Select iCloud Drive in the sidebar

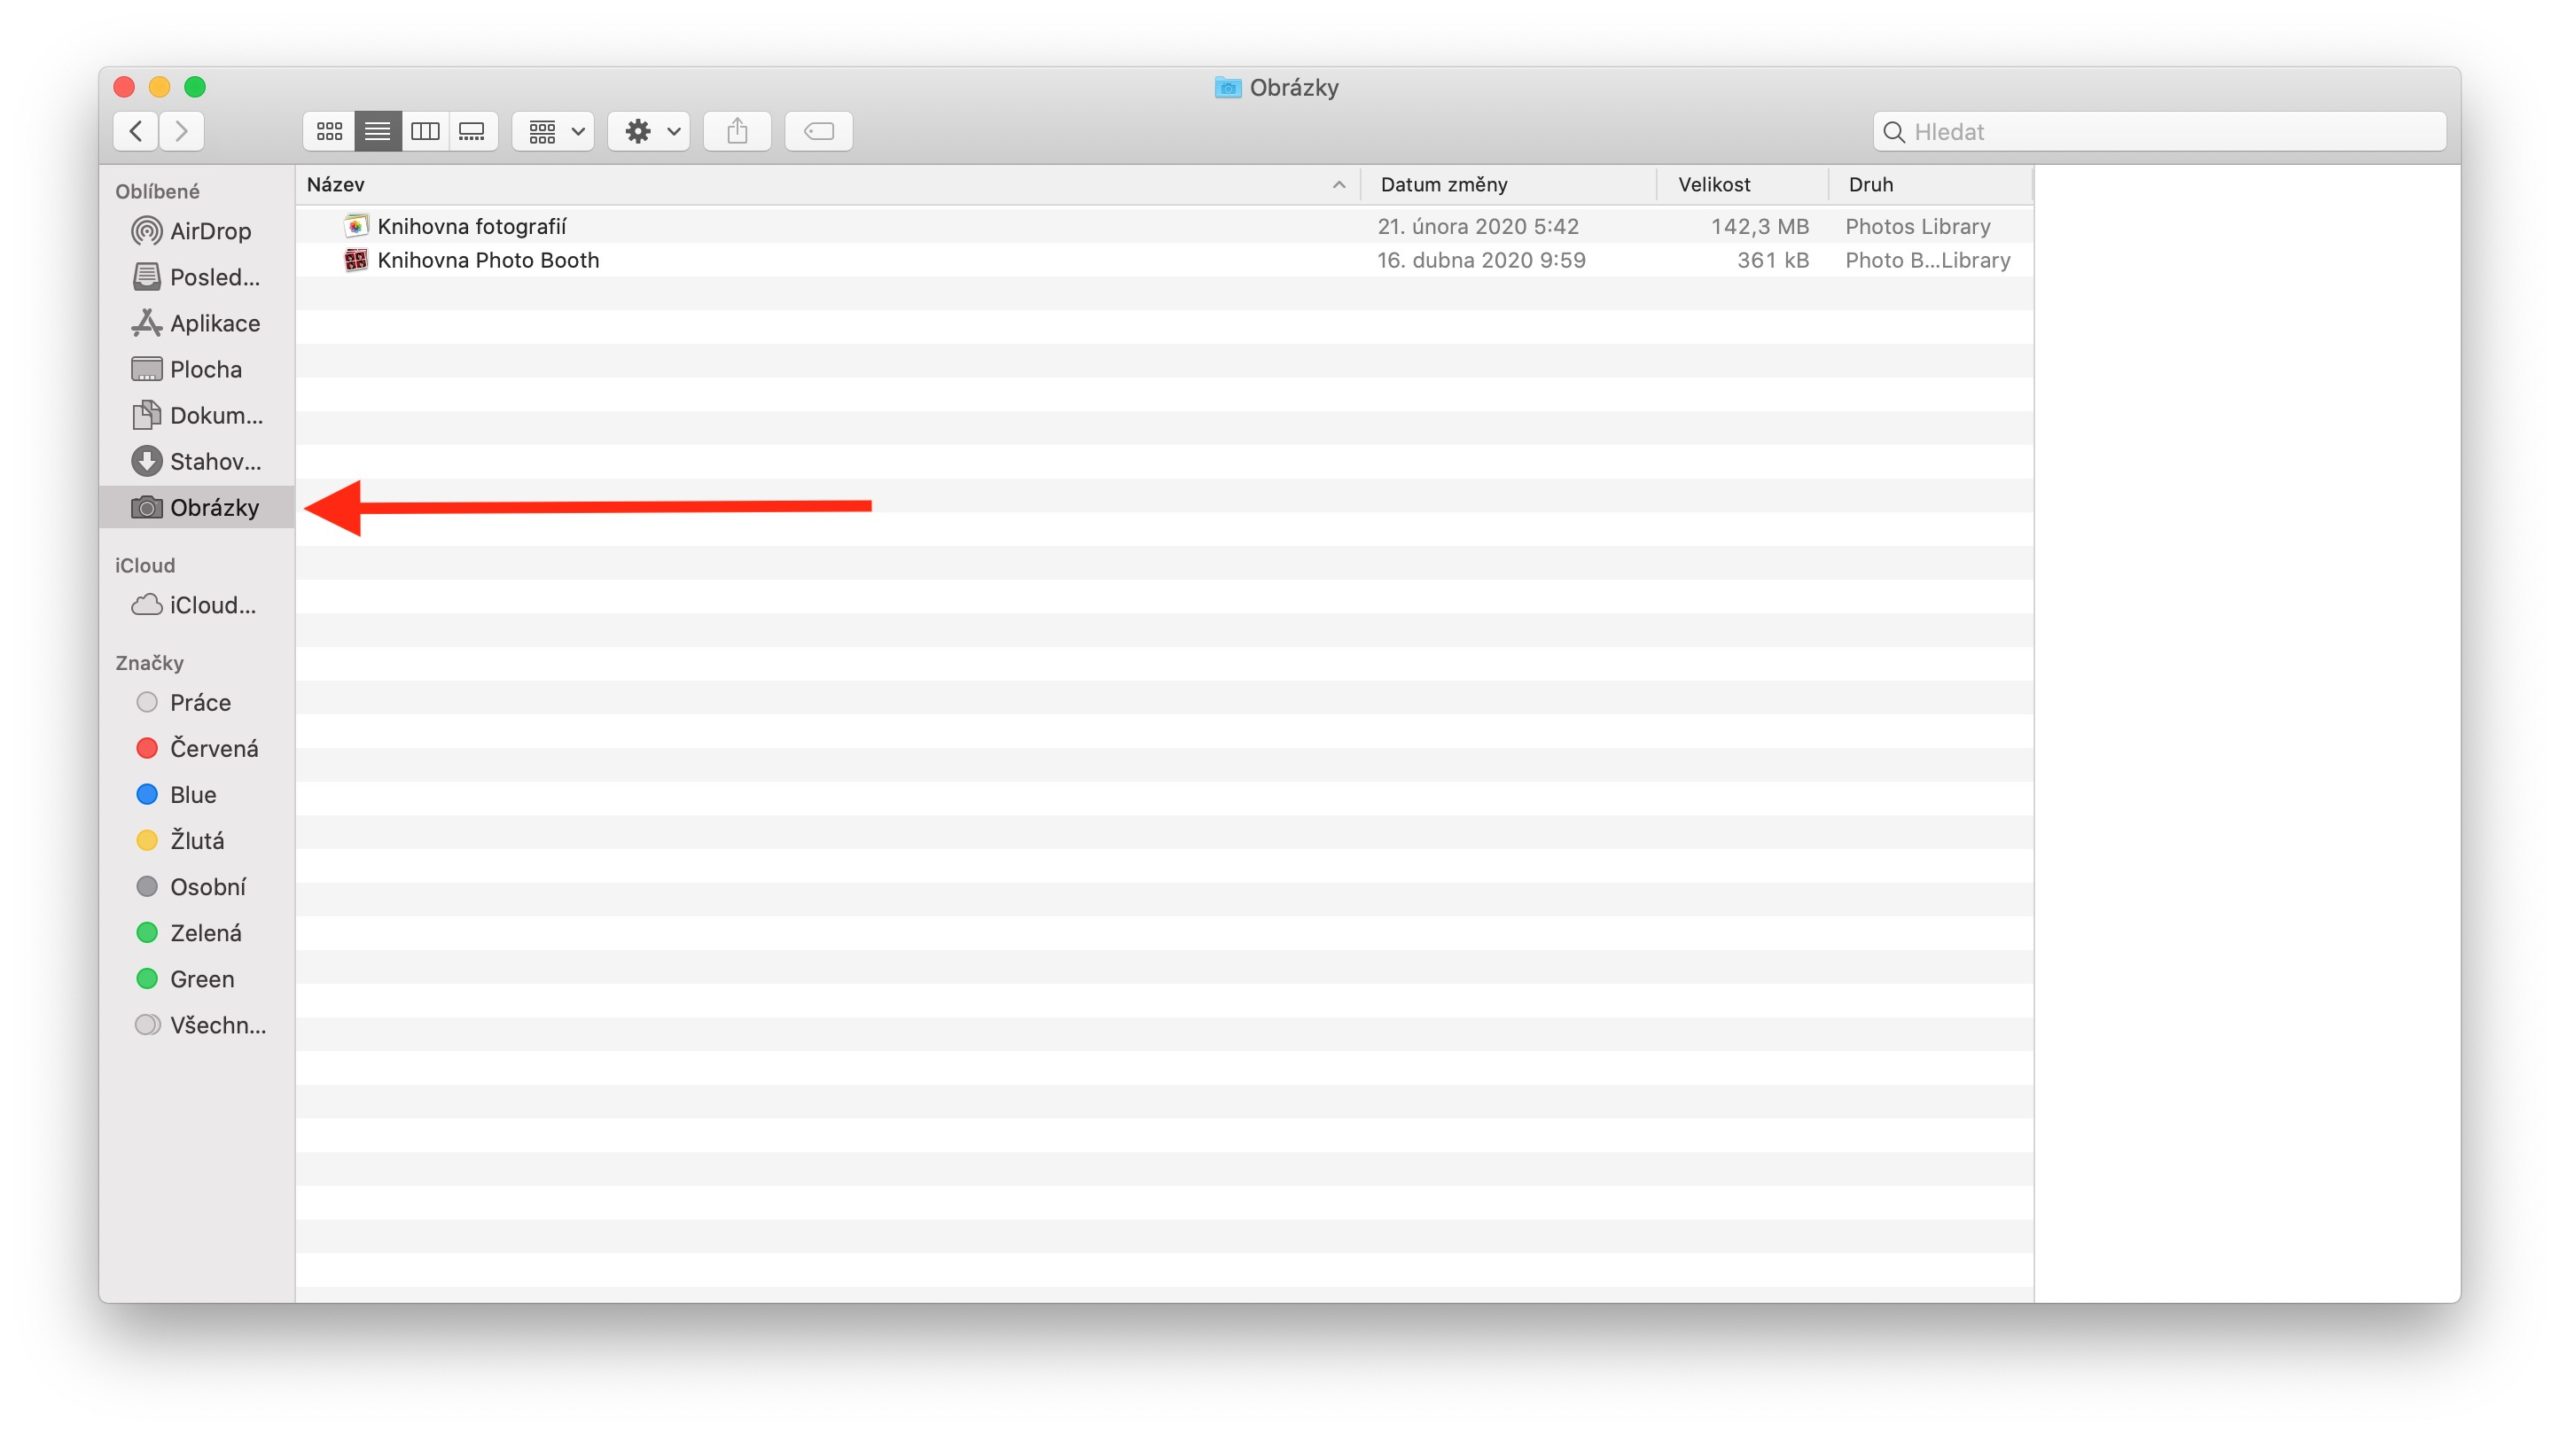[212, 605]
